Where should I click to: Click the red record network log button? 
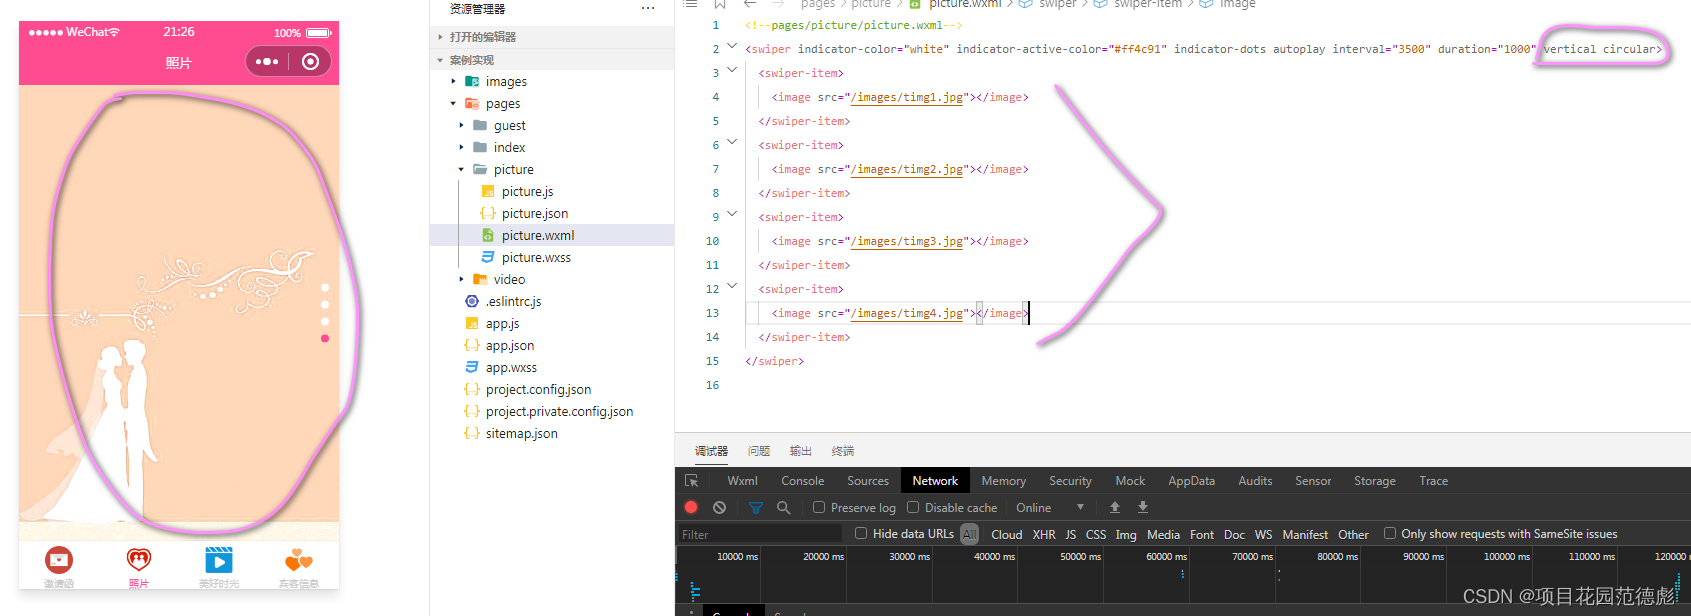(691, 507)
